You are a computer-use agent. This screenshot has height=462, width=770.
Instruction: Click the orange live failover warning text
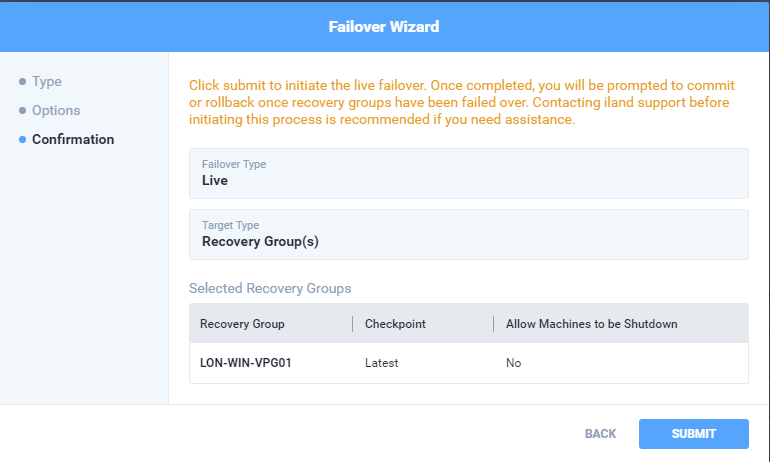coord(461,103)
